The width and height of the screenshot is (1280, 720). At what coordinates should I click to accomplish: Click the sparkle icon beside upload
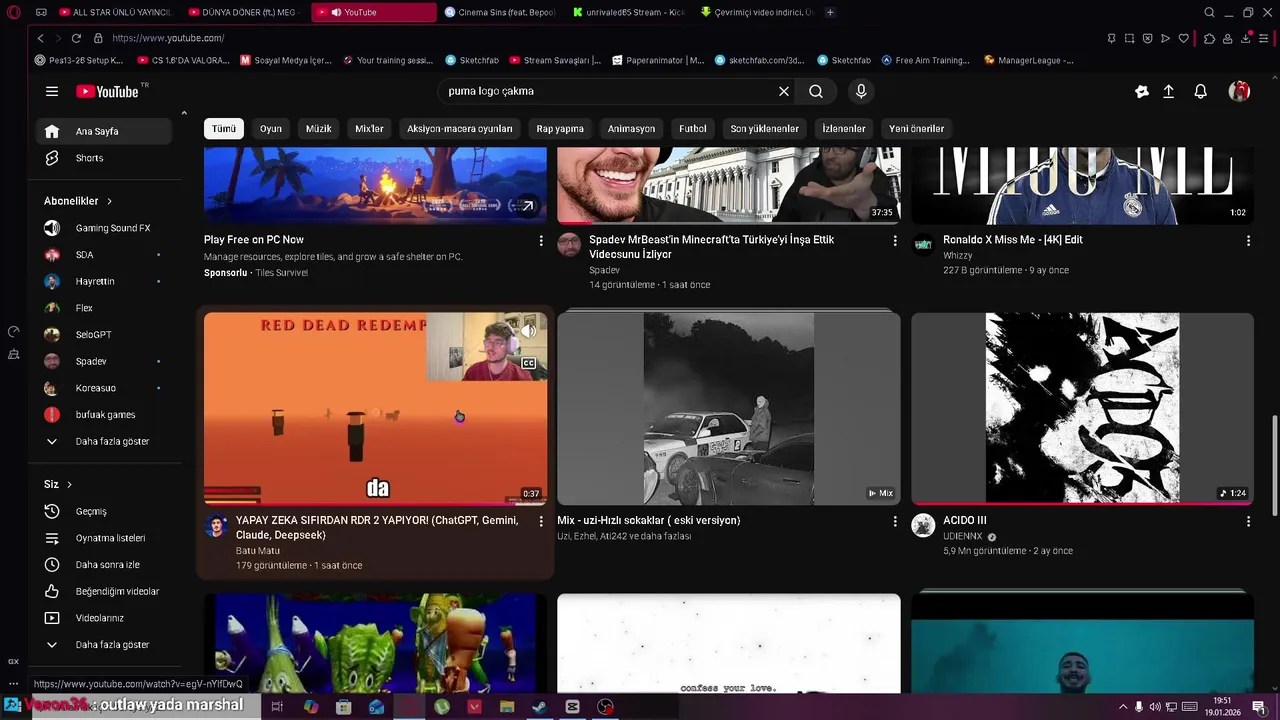click(x=1142, y=91)
